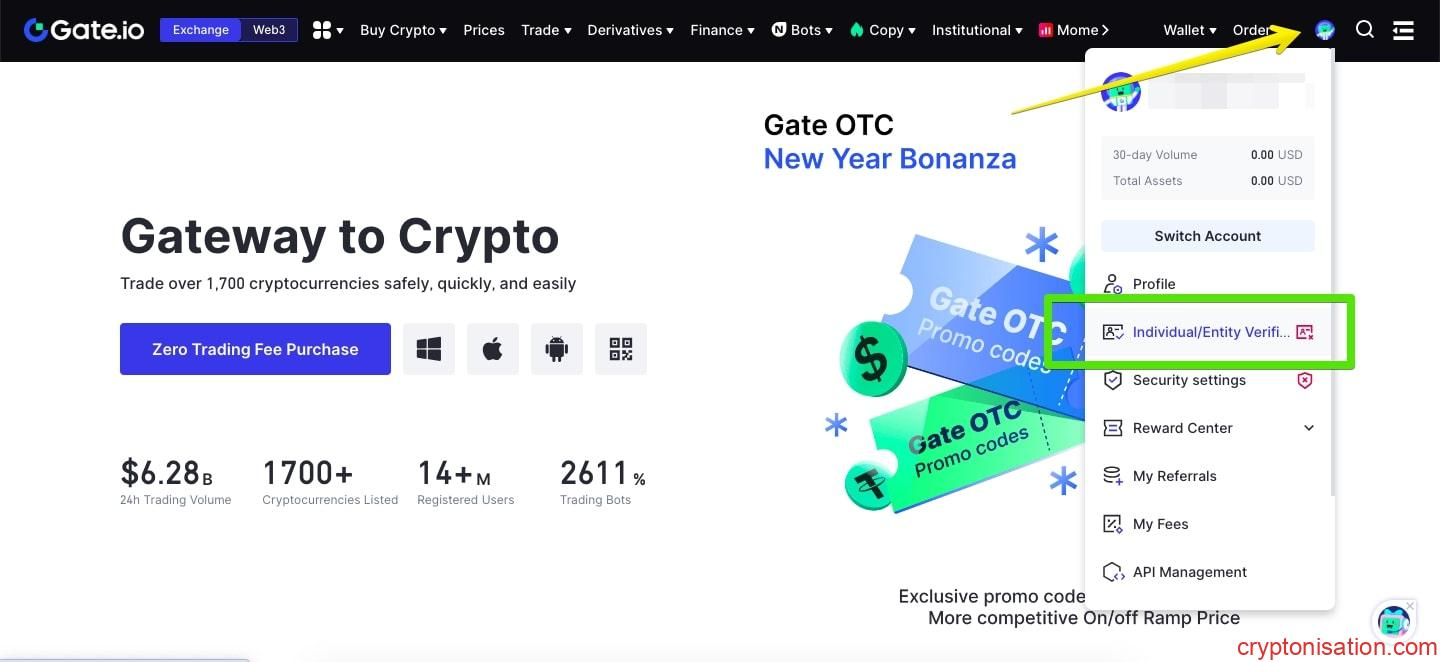Open the hamburger menu icon top right
The width and height of the screenshot is (1440, 662).
coord(1403,30)
